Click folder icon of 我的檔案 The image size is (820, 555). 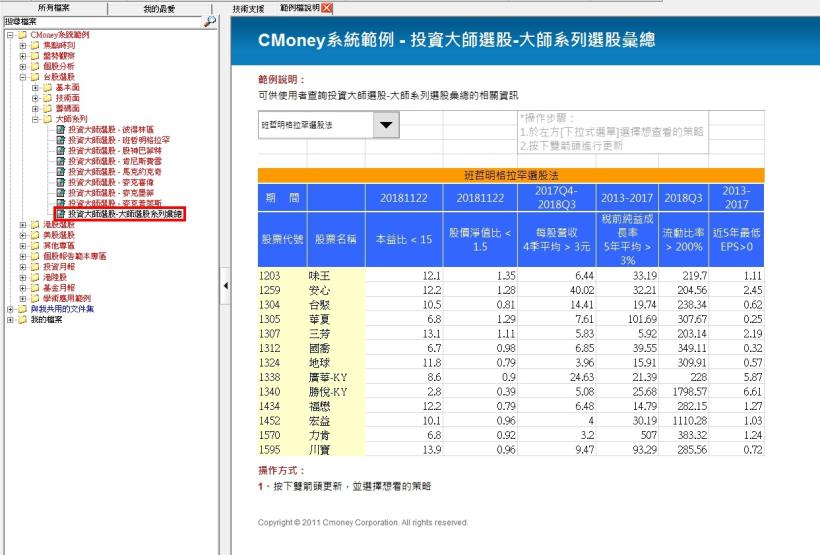coord(22,320)
